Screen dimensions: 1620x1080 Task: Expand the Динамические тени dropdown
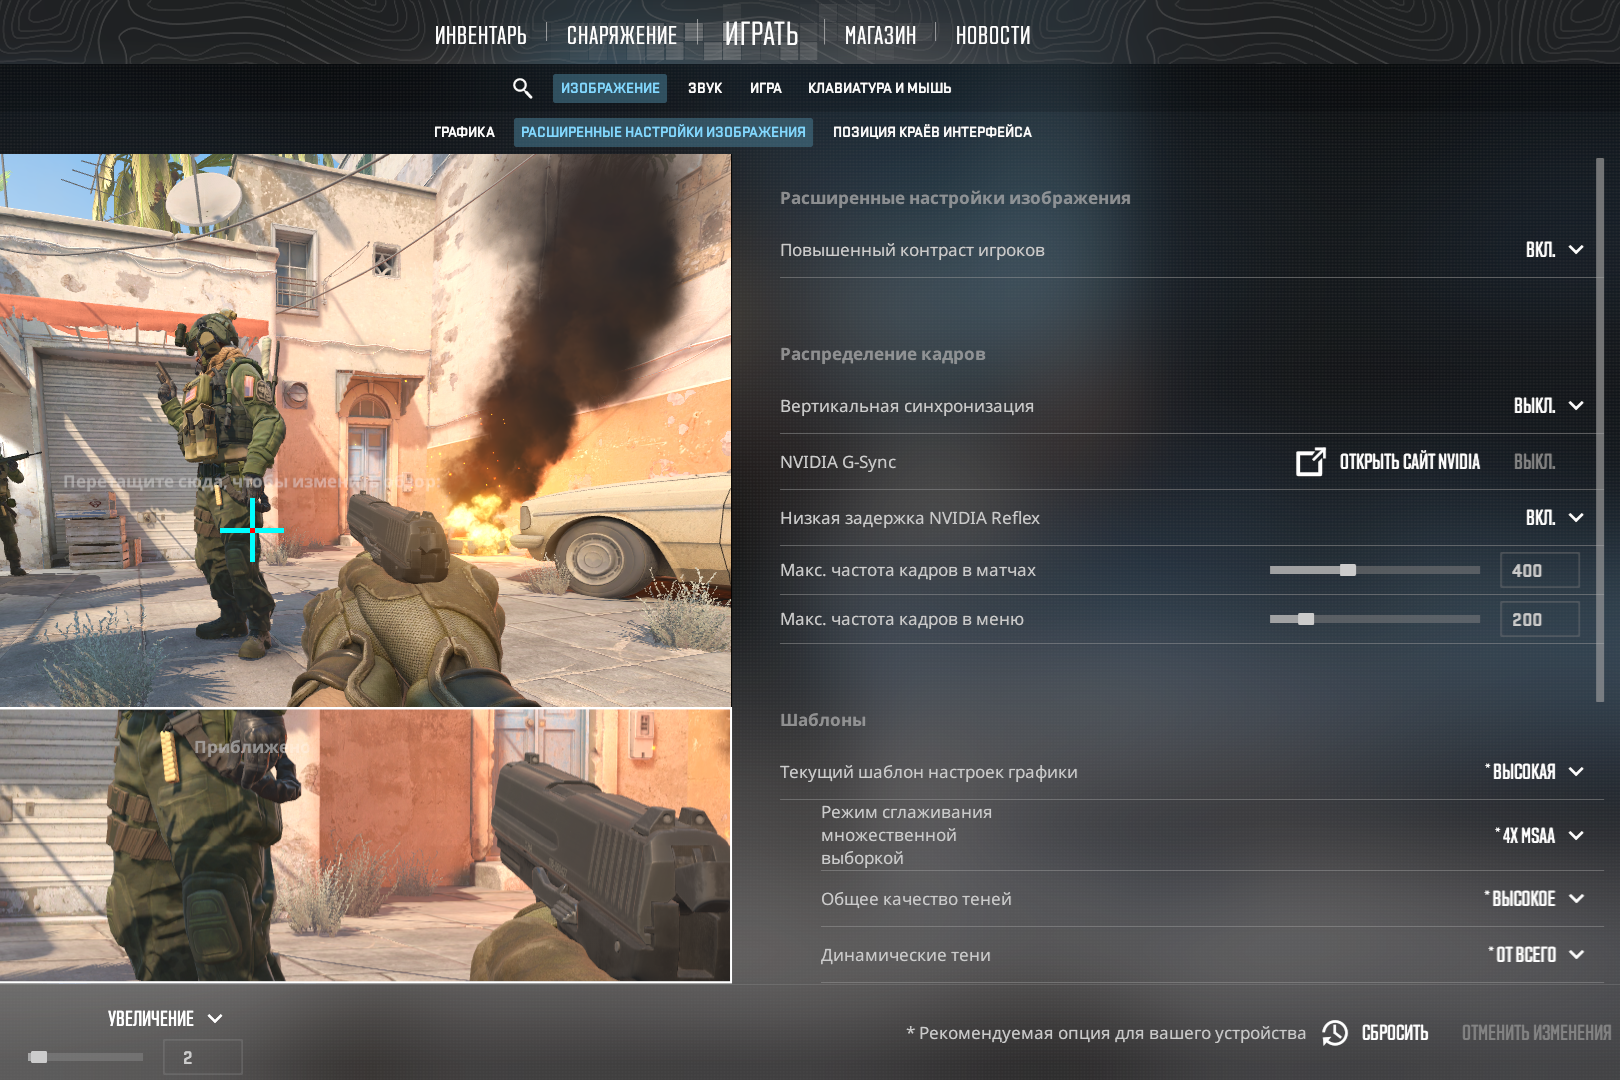(x=1535, y=955)
